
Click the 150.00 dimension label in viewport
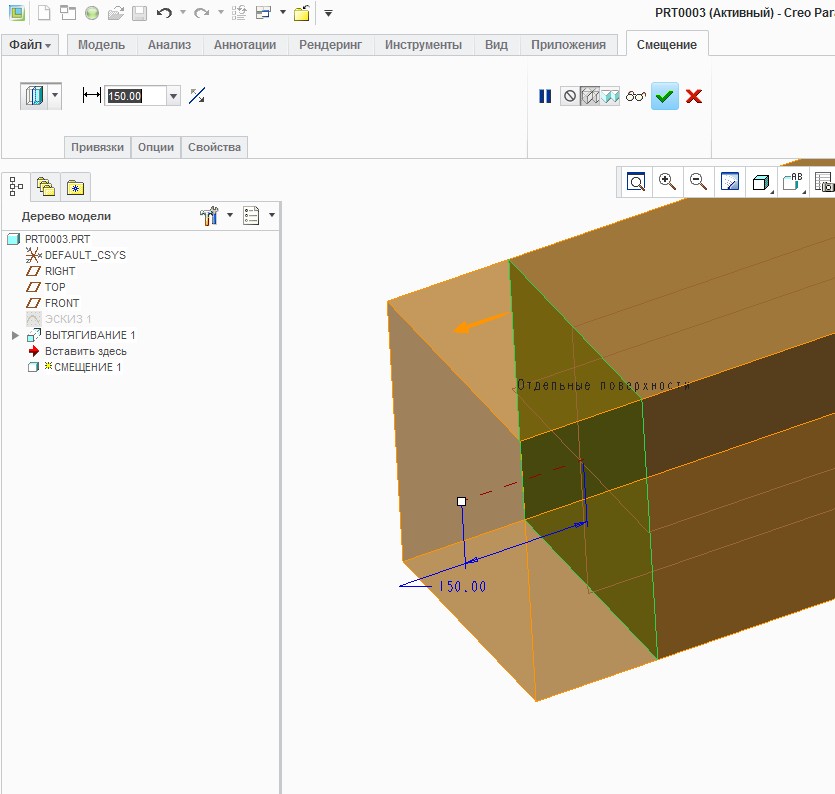click(462, 586)
